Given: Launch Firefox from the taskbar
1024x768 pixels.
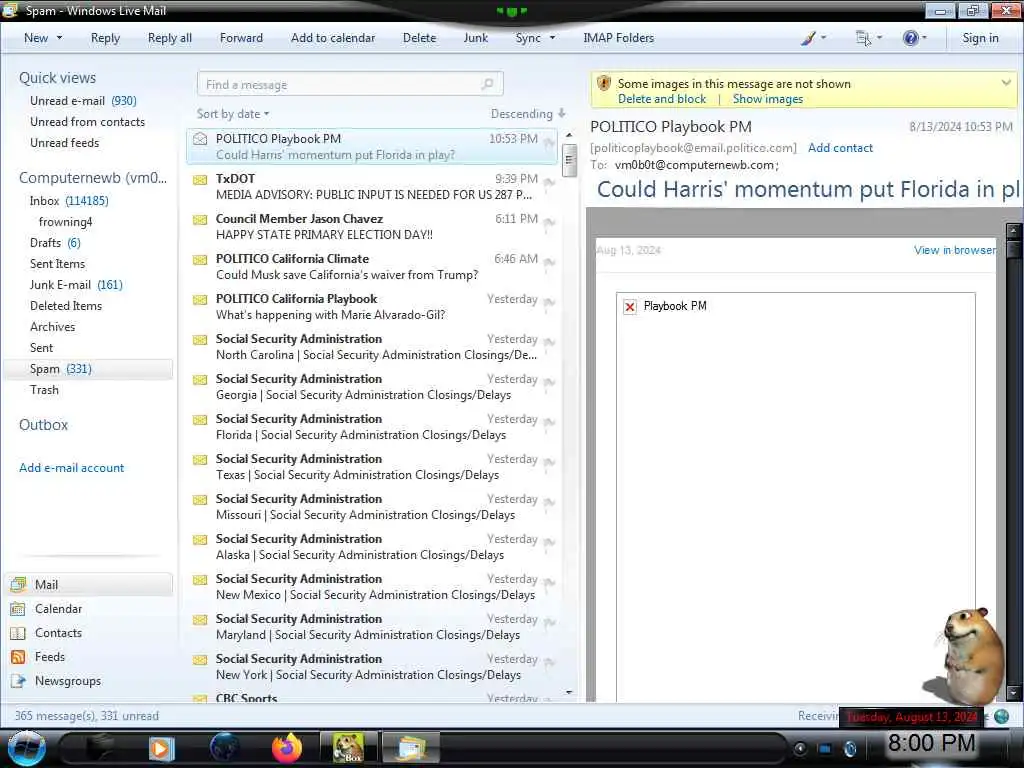Looking at the screenshot, I should (x=287, y=748).
